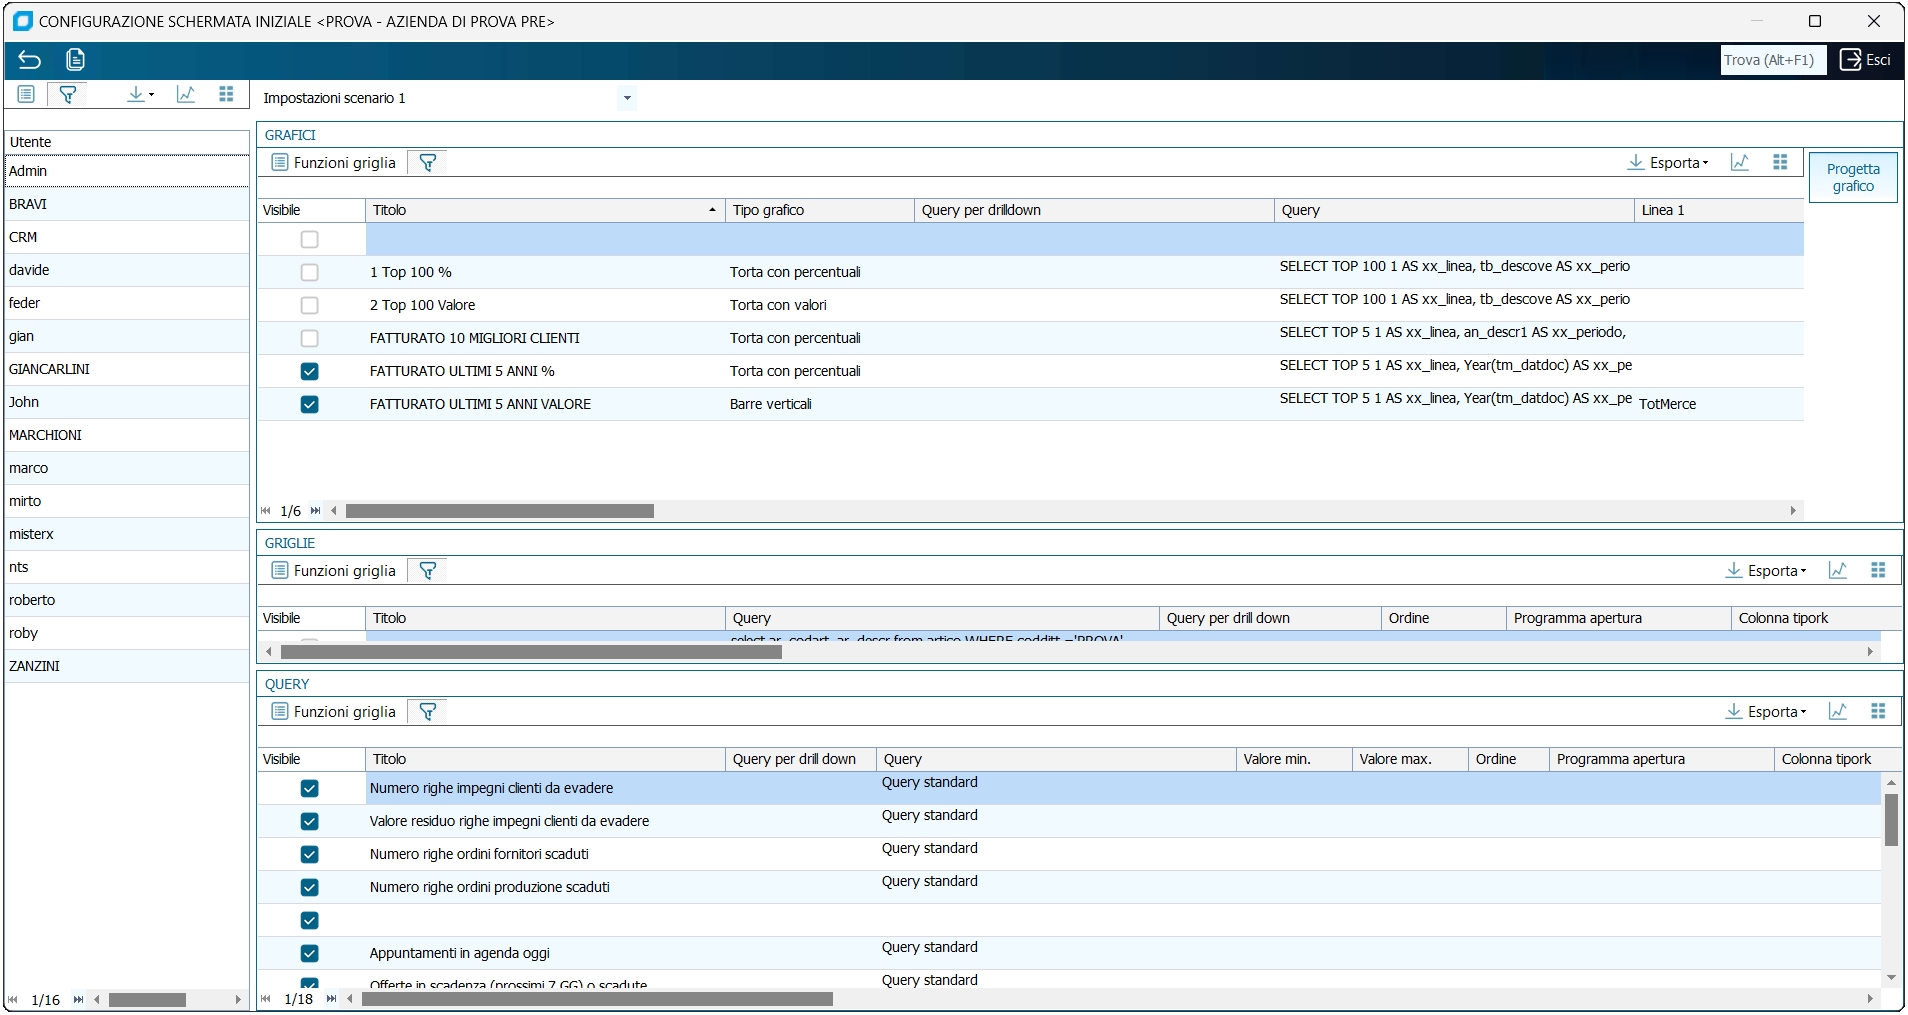1908x1015 pixels.
Task: Click the grid layout icon in GRIGLIE toolbar
Action: coord(1877,570)
